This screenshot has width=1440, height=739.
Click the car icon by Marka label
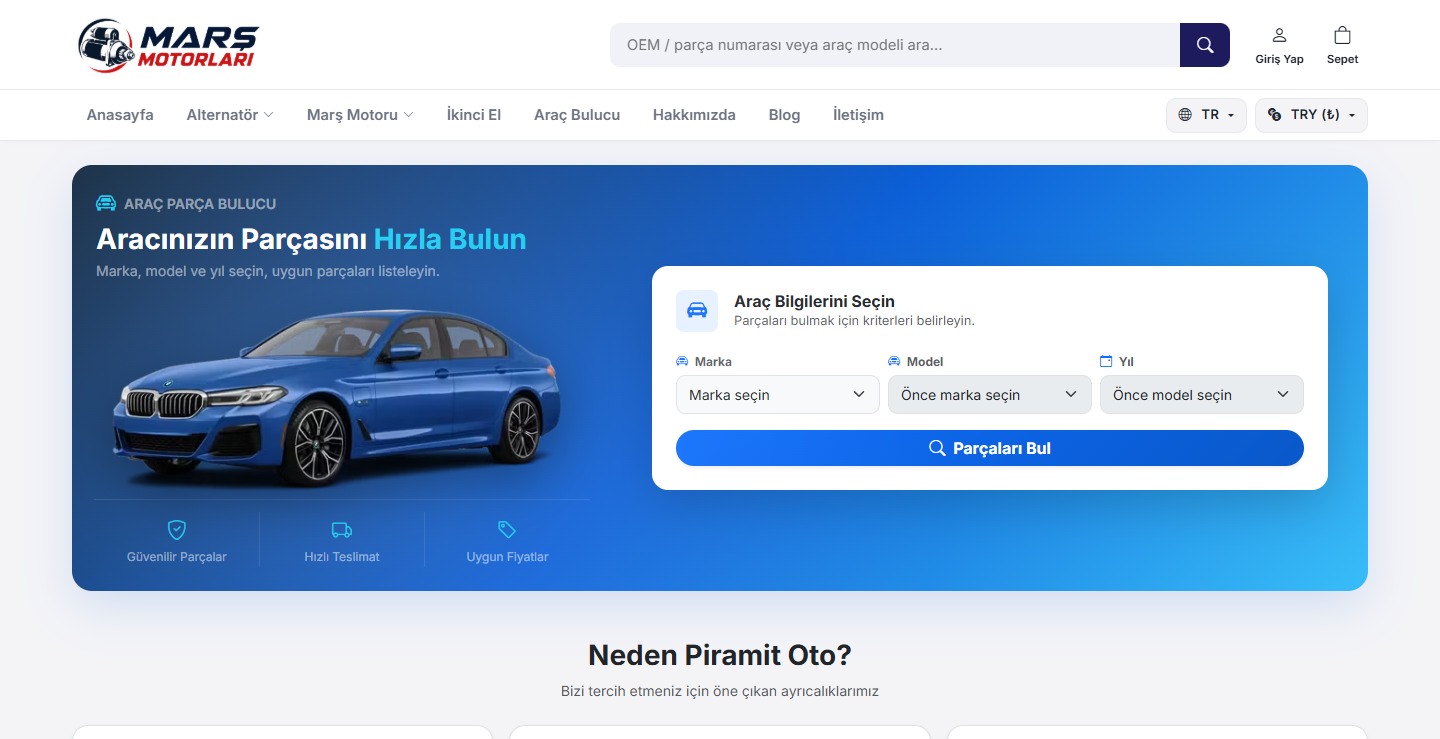tap(682, 361)
